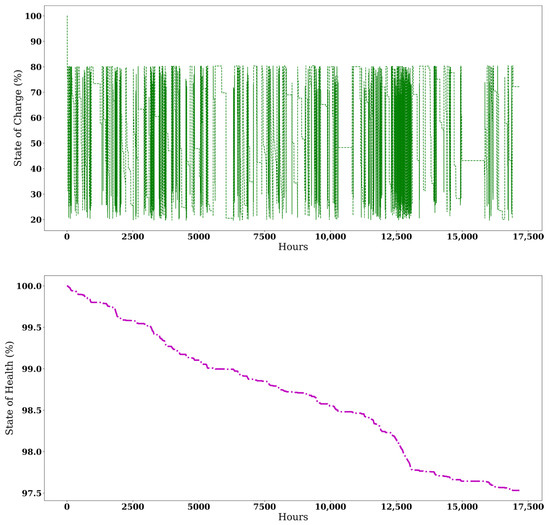Image resolution: width=550 pixels, height=525 pixels.
Task: Click the 5000 tick label on the bottom chart
Action: pos(199,507)
